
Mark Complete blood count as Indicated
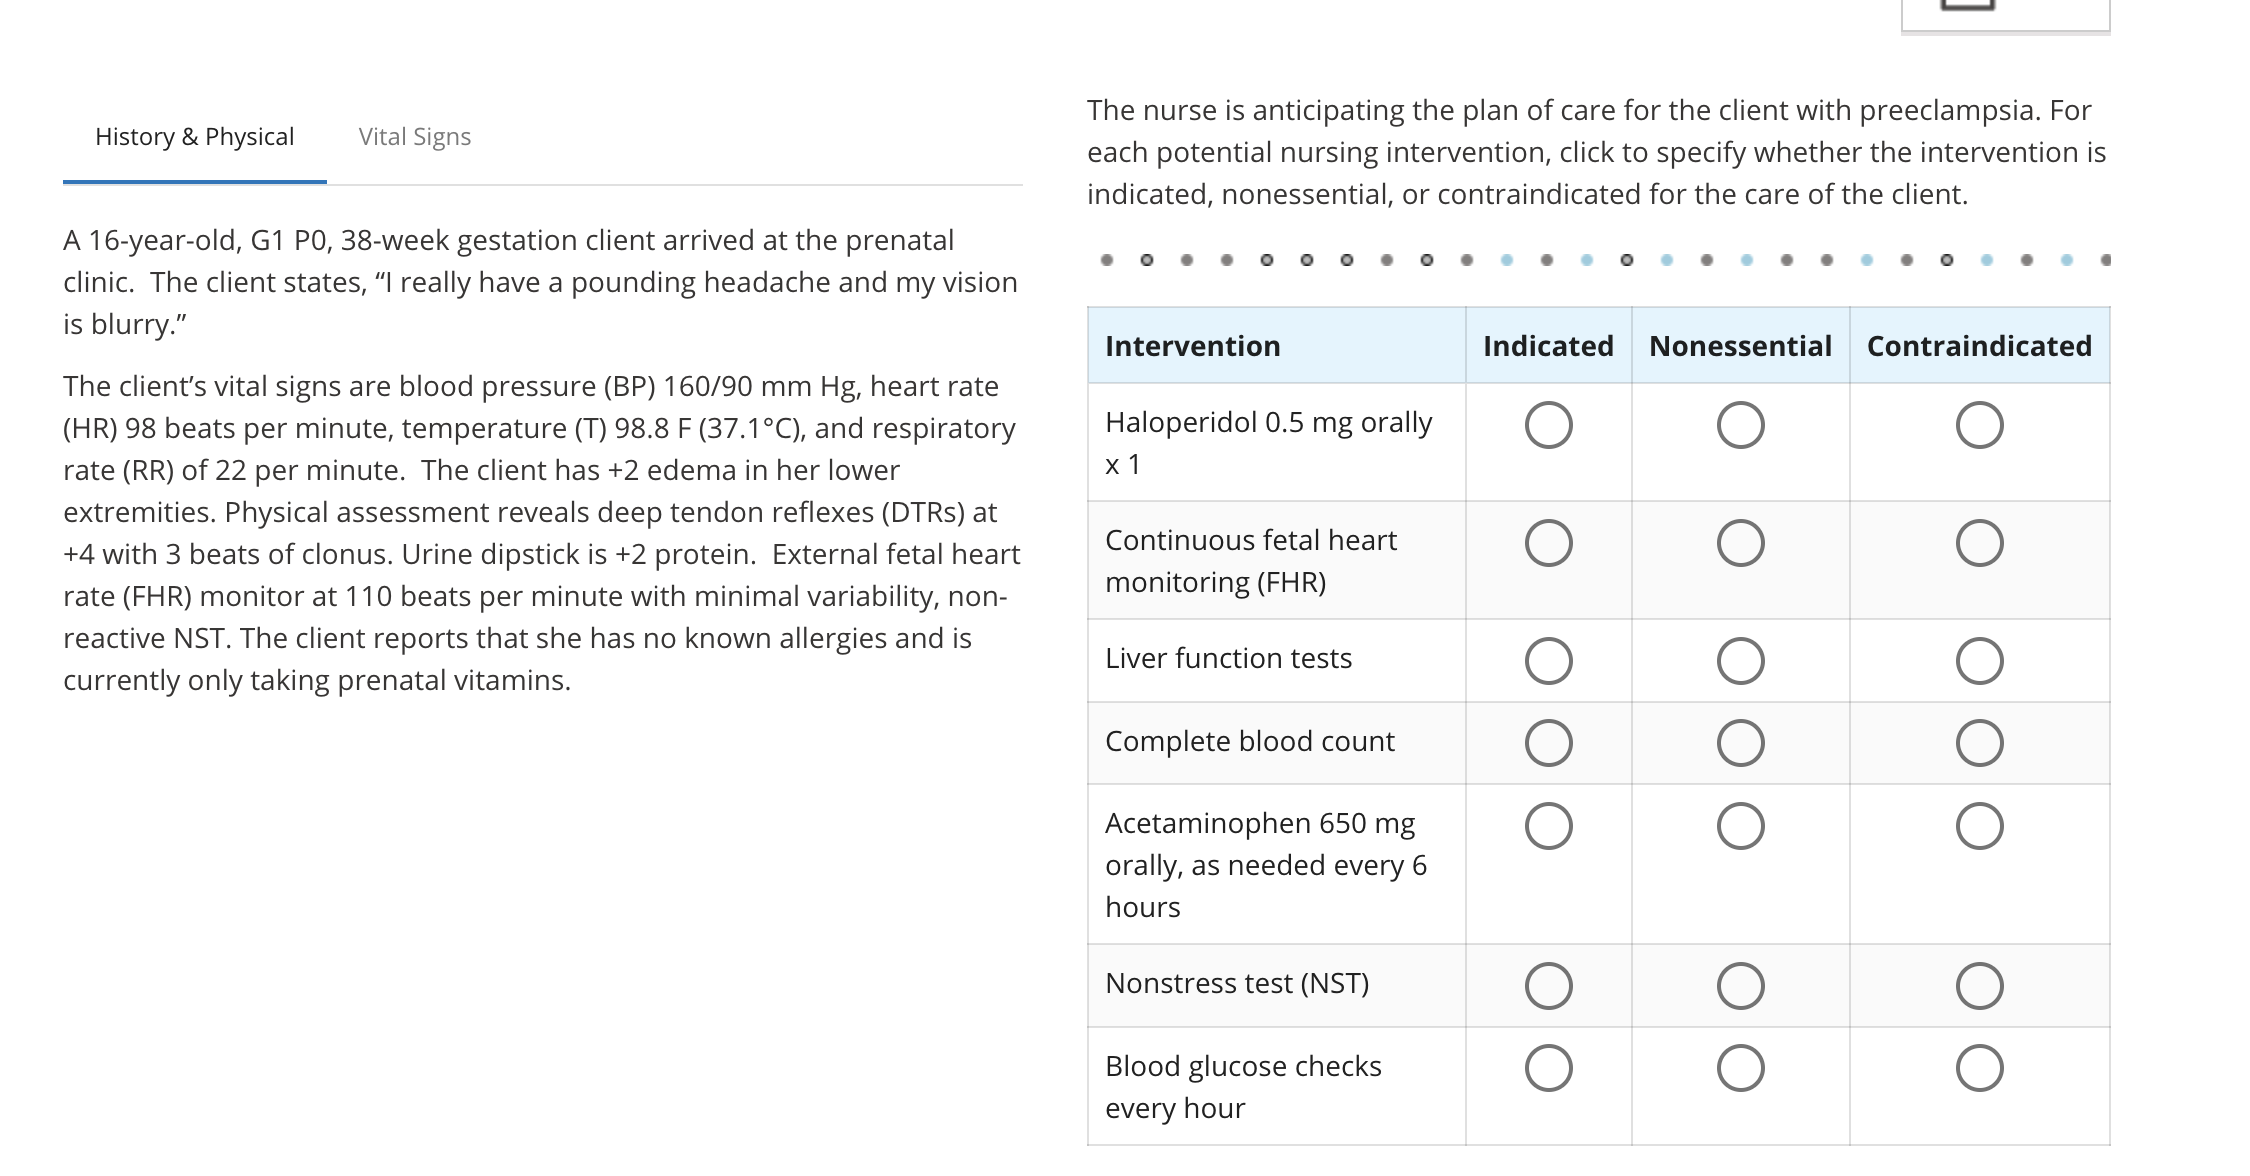pos(1548,743)
